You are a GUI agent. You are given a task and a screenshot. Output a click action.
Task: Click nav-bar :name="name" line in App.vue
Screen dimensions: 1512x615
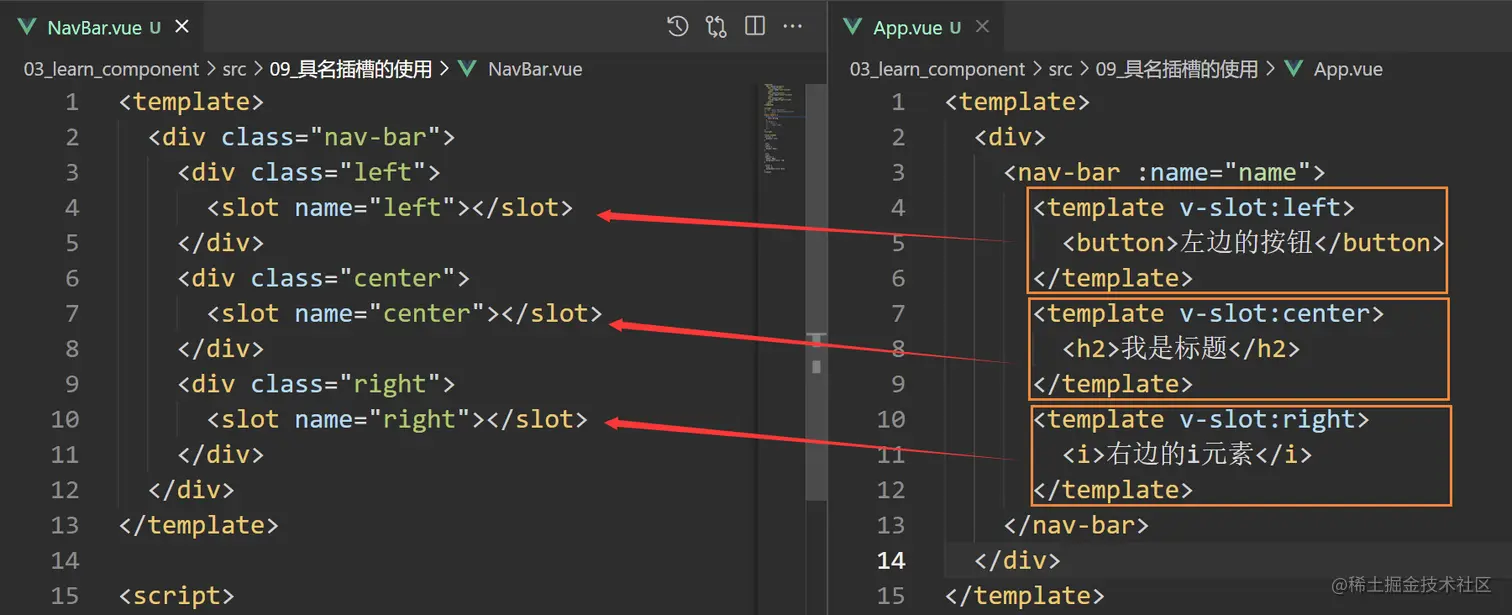(x=1165, y=172)
